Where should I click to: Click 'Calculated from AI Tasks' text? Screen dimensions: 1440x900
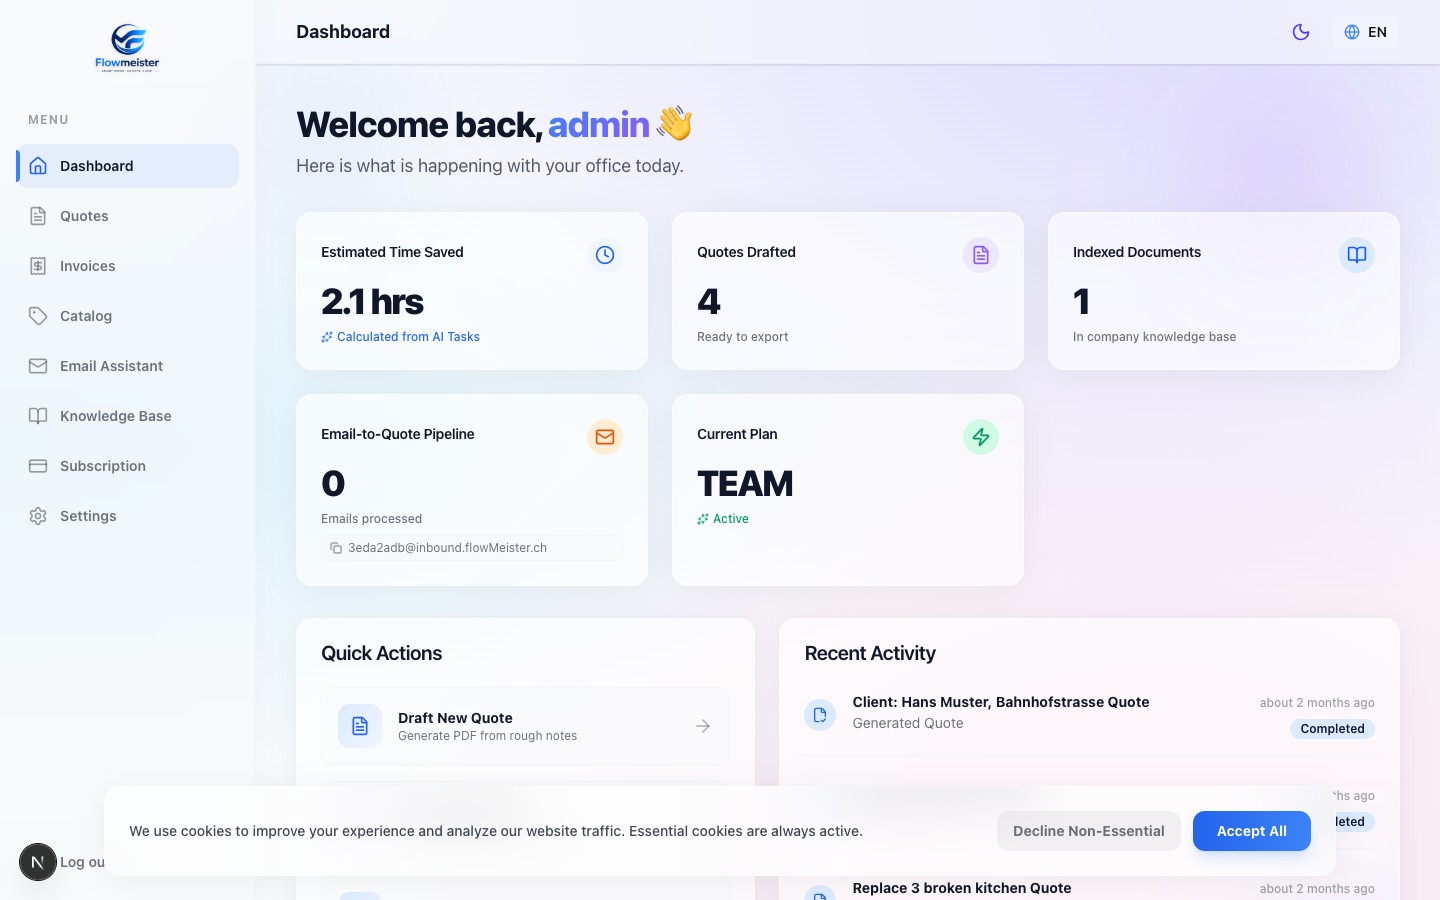pos(408,337)
